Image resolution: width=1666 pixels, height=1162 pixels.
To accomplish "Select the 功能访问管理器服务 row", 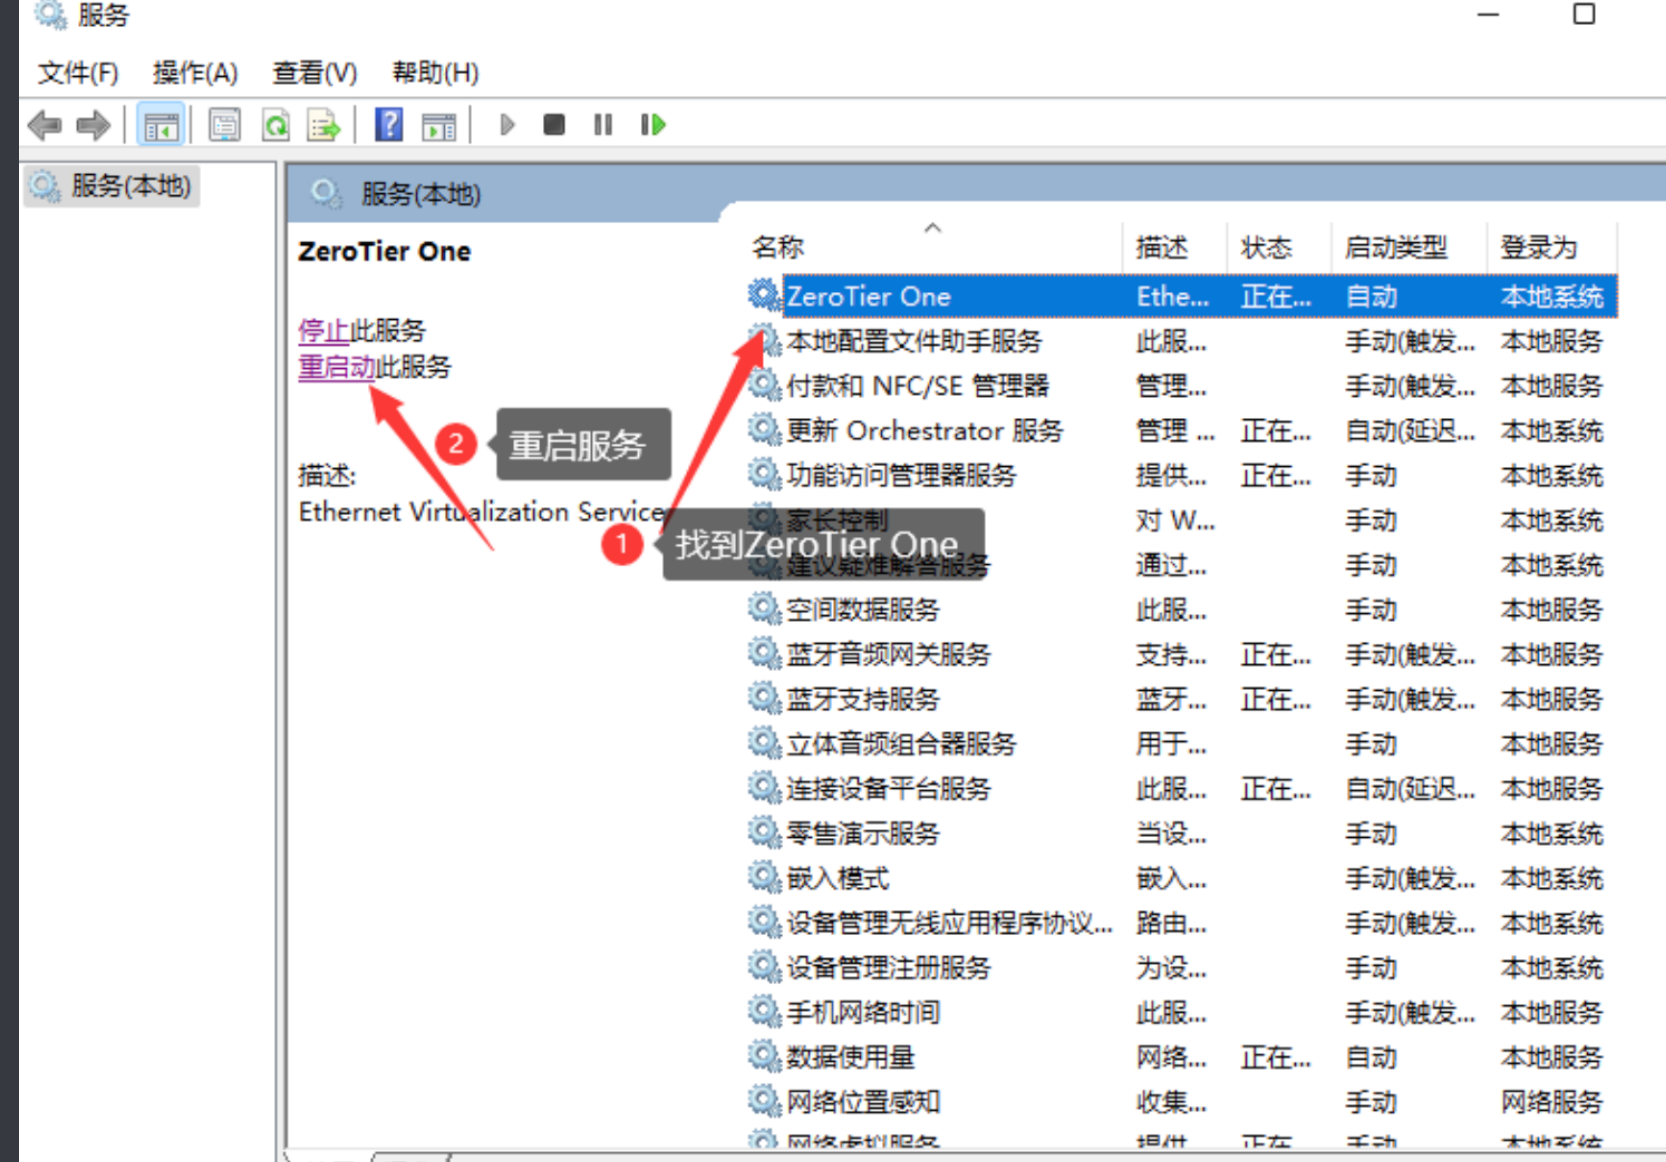I will pyautogui.click(x=1180, y=476).
